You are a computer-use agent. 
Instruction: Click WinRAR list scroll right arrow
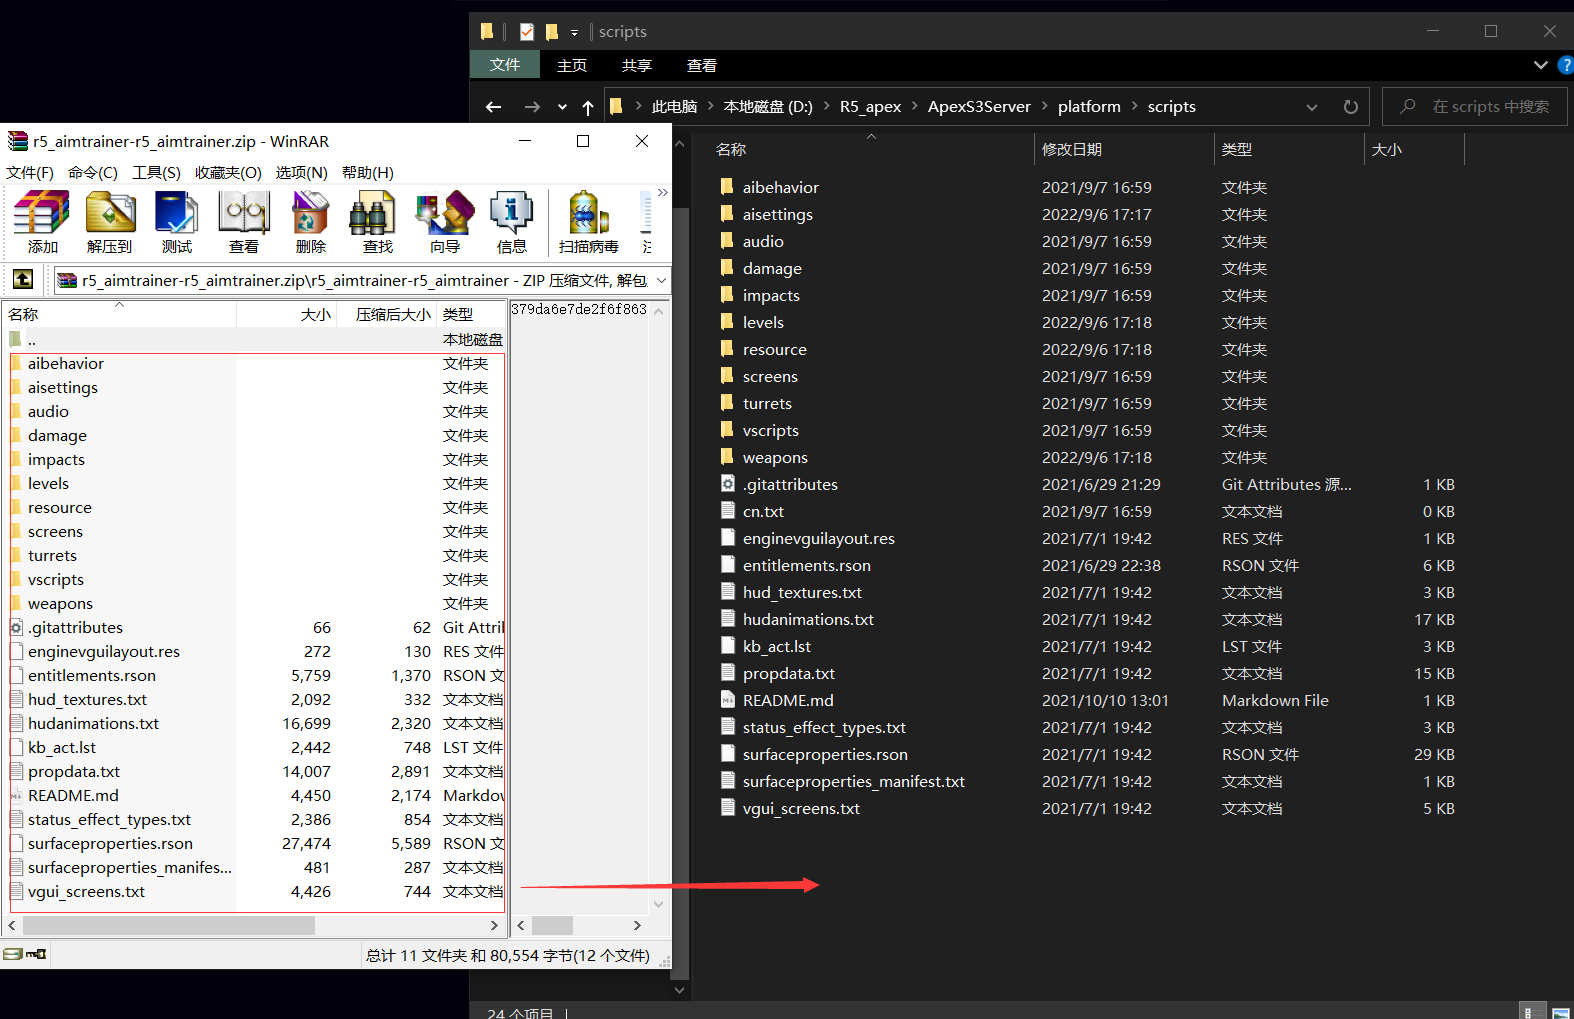coord(494,926)
